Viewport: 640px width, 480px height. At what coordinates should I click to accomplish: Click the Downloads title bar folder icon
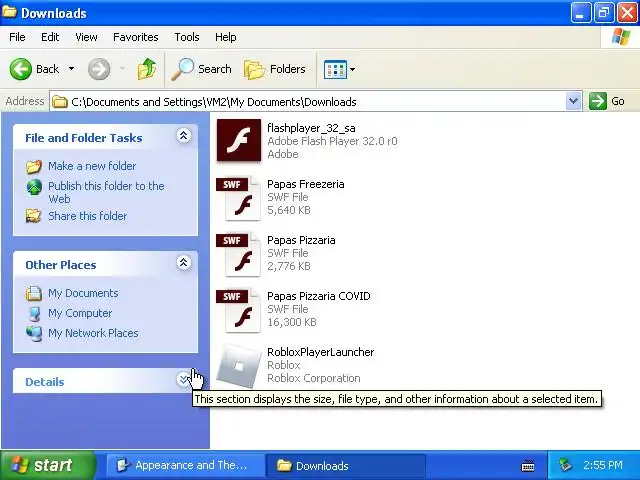coord(9,11)
